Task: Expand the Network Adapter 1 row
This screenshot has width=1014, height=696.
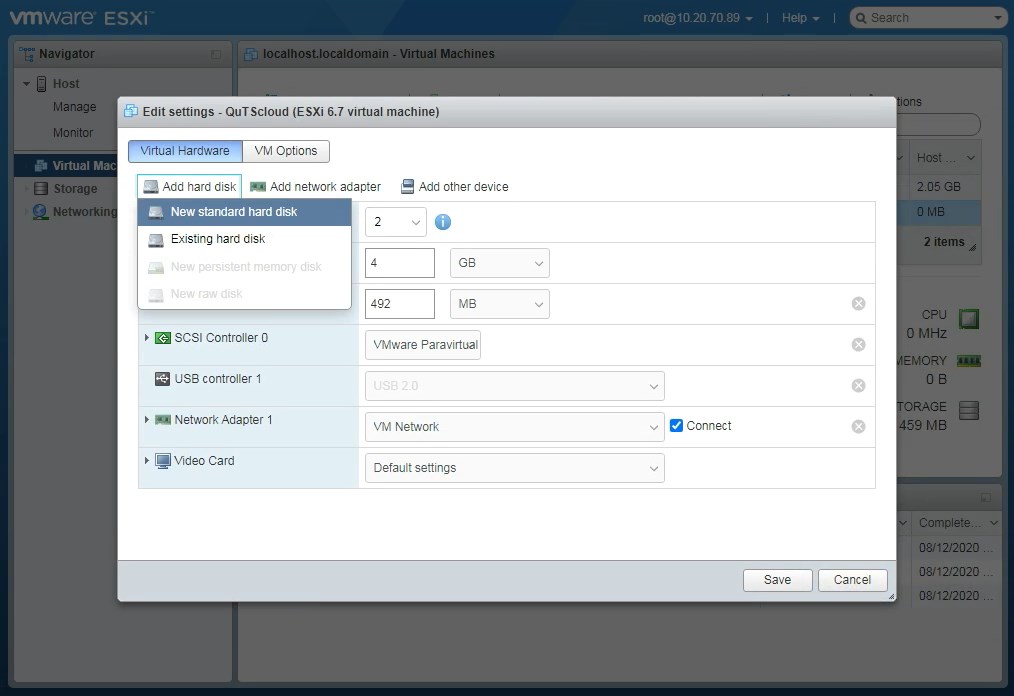Action: pos(147,420)
